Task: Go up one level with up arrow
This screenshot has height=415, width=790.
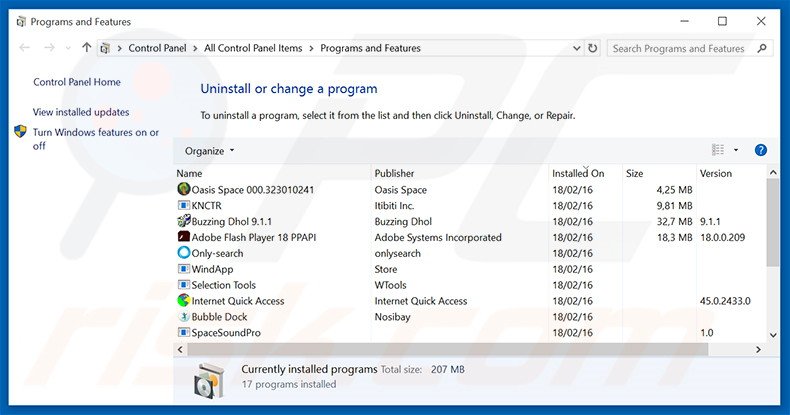Action: [x=87, y=48]
